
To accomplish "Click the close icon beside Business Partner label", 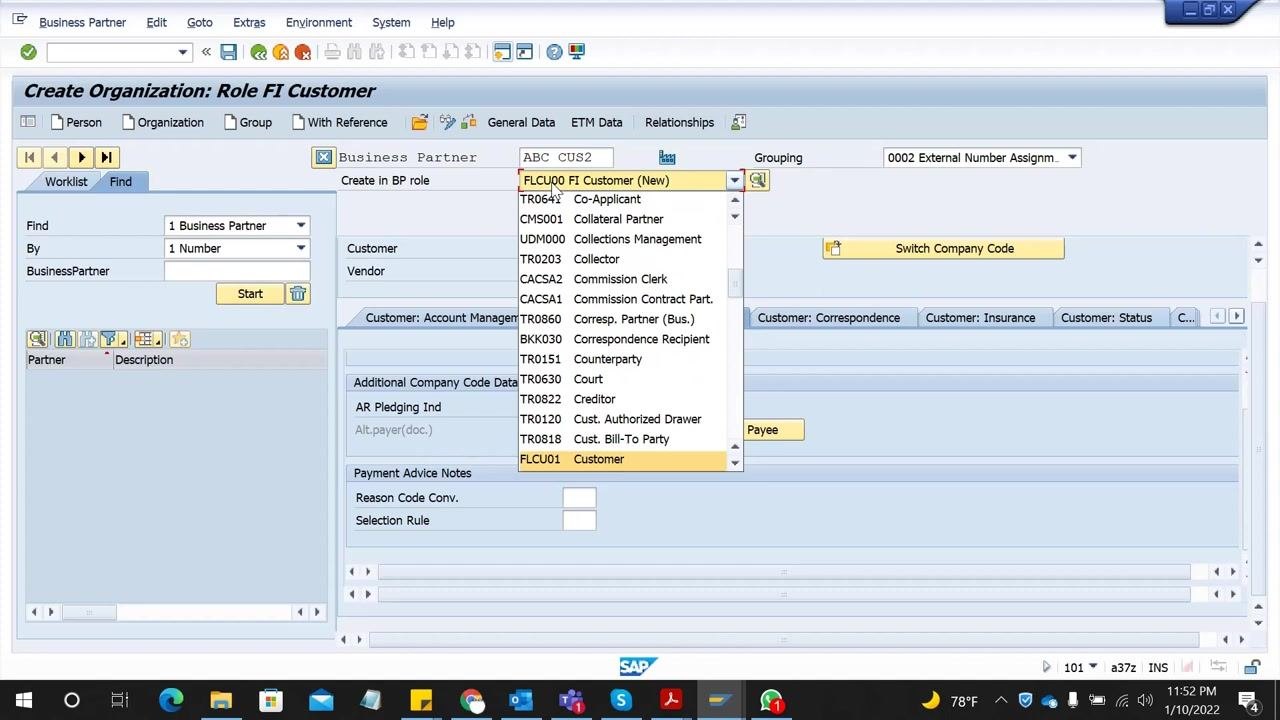I will pos(323,157).
